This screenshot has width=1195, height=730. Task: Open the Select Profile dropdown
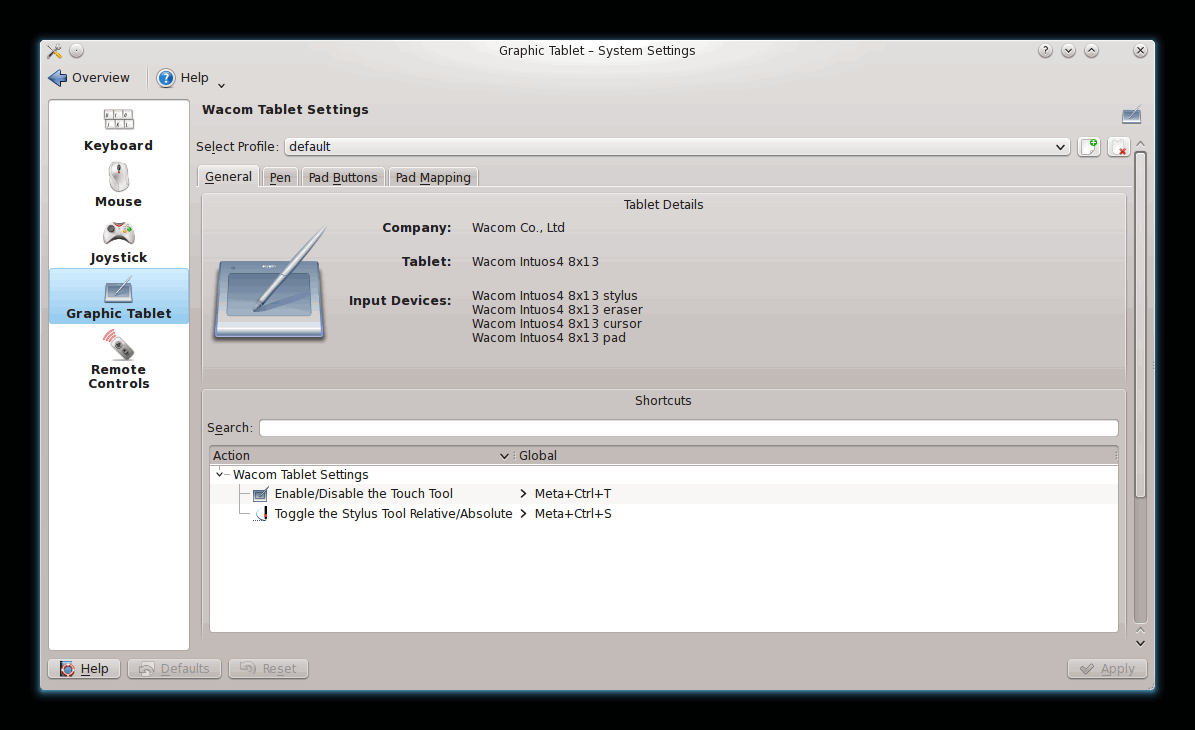pyautogui.click(x=677, y=146)
